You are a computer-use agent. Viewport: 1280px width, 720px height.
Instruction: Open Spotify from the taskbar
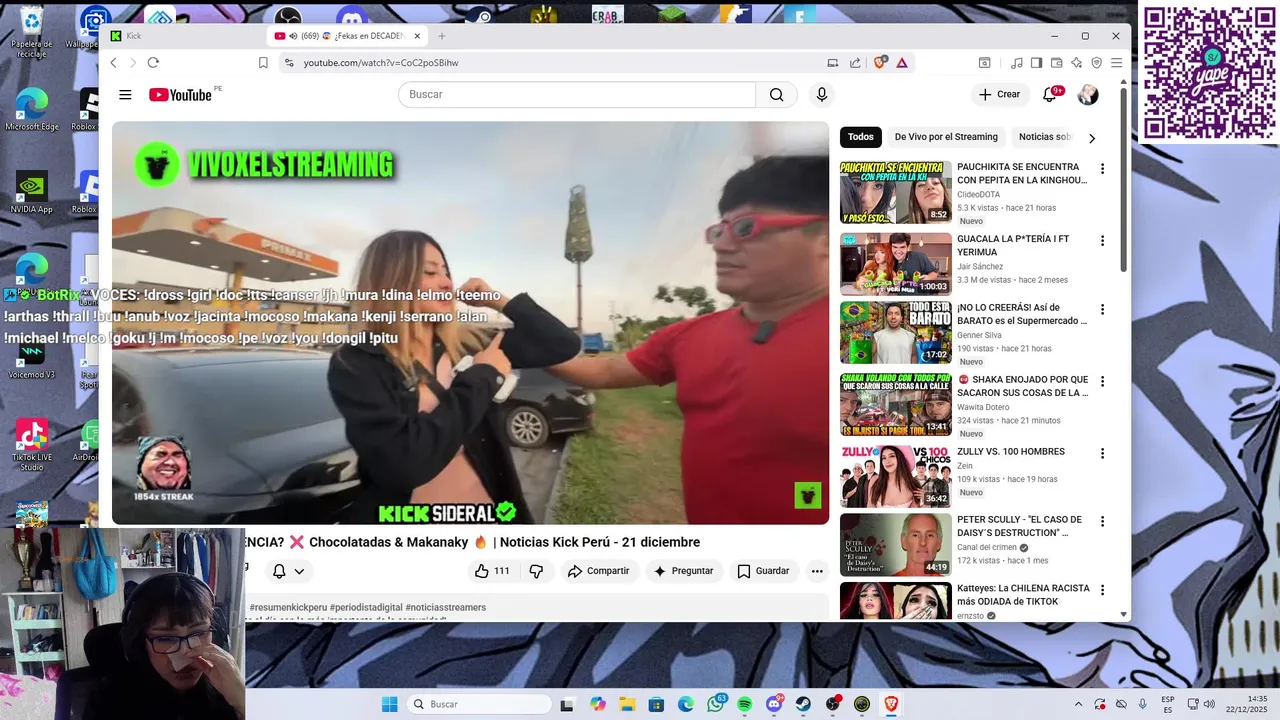pos(745,704)
